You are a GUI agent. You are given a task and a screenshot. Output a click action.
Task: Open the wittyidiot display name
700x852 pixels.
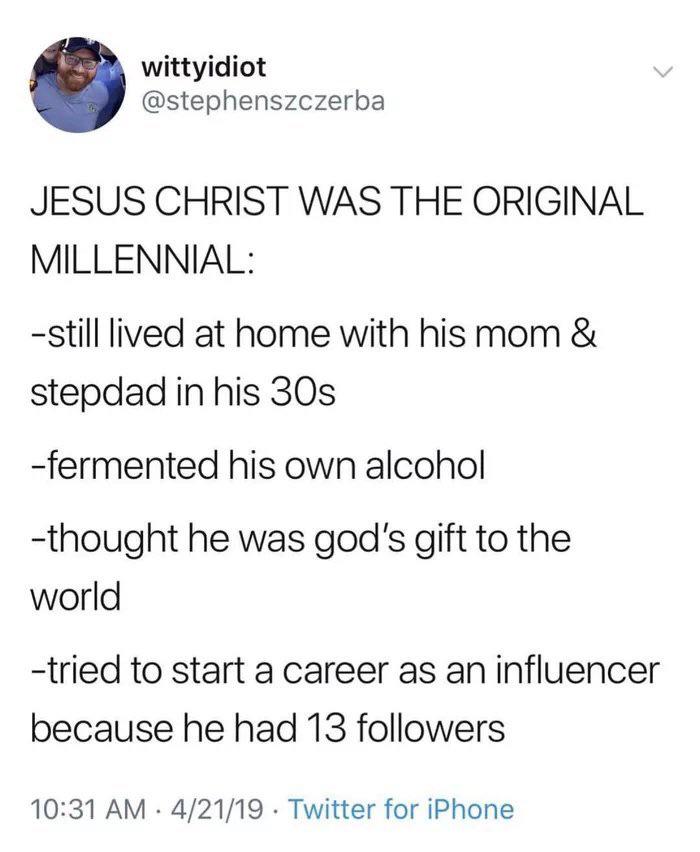(204, 69)
